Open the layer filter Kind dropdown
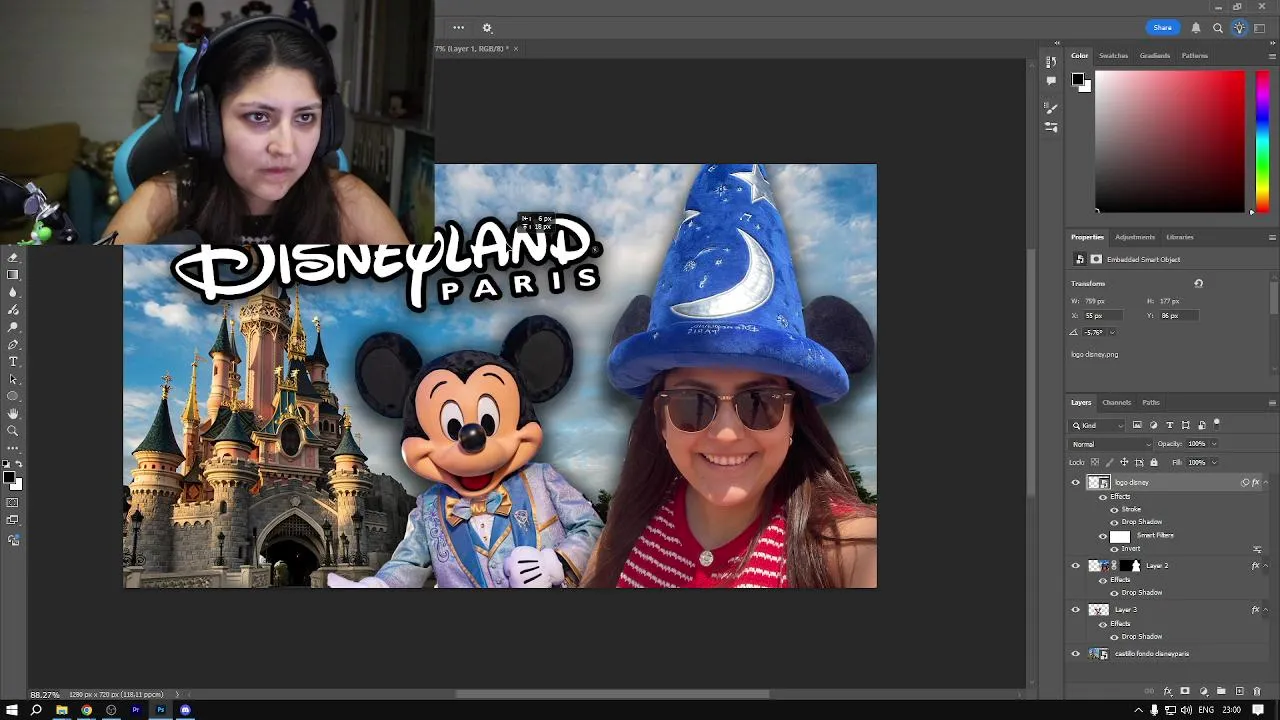1280x720 pixels. pyautogui.click(x=1097, y=425)
